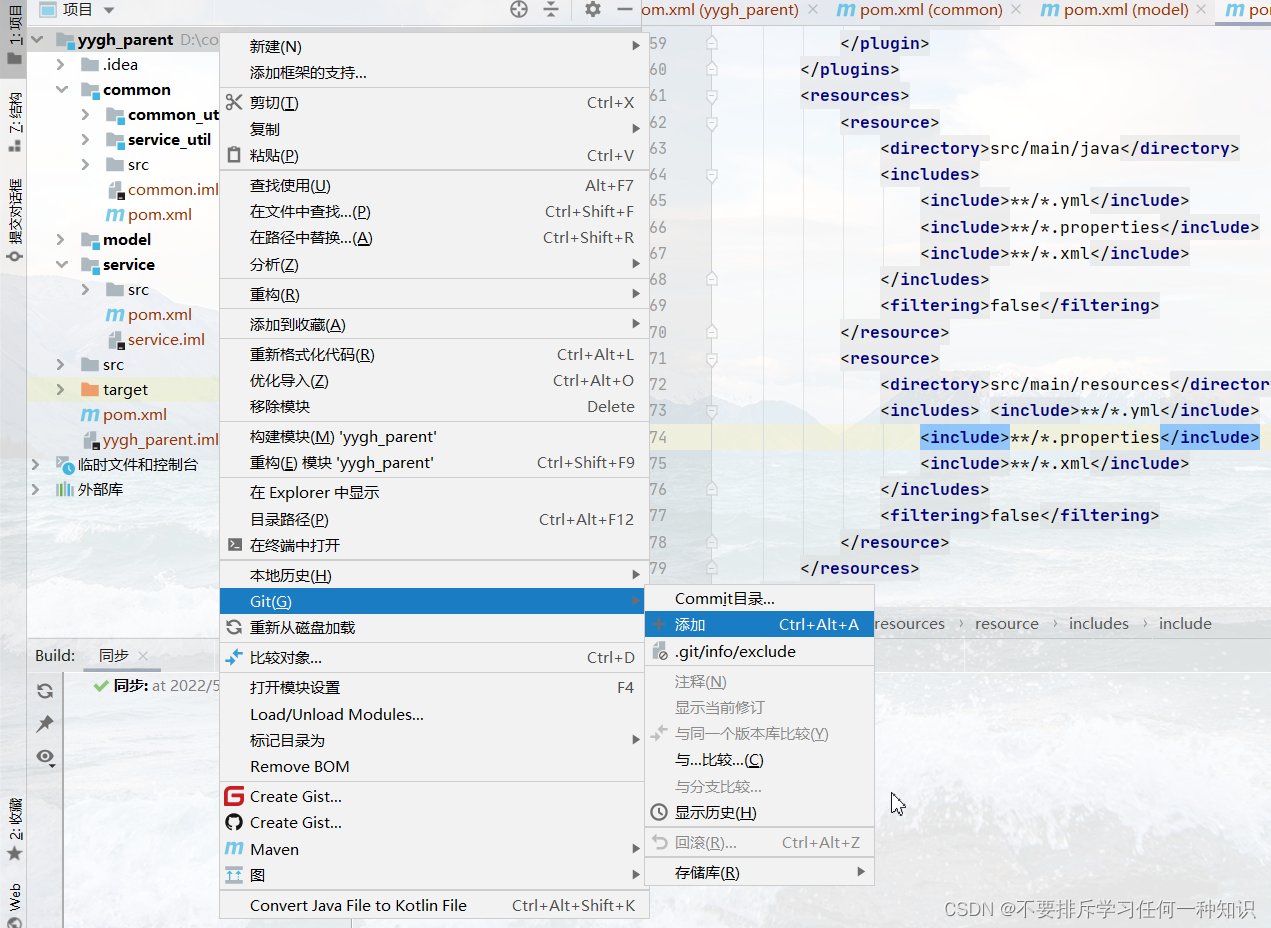Expand the target folder
The width and height of the screenshot is (1271, 928).
[61, 390]
